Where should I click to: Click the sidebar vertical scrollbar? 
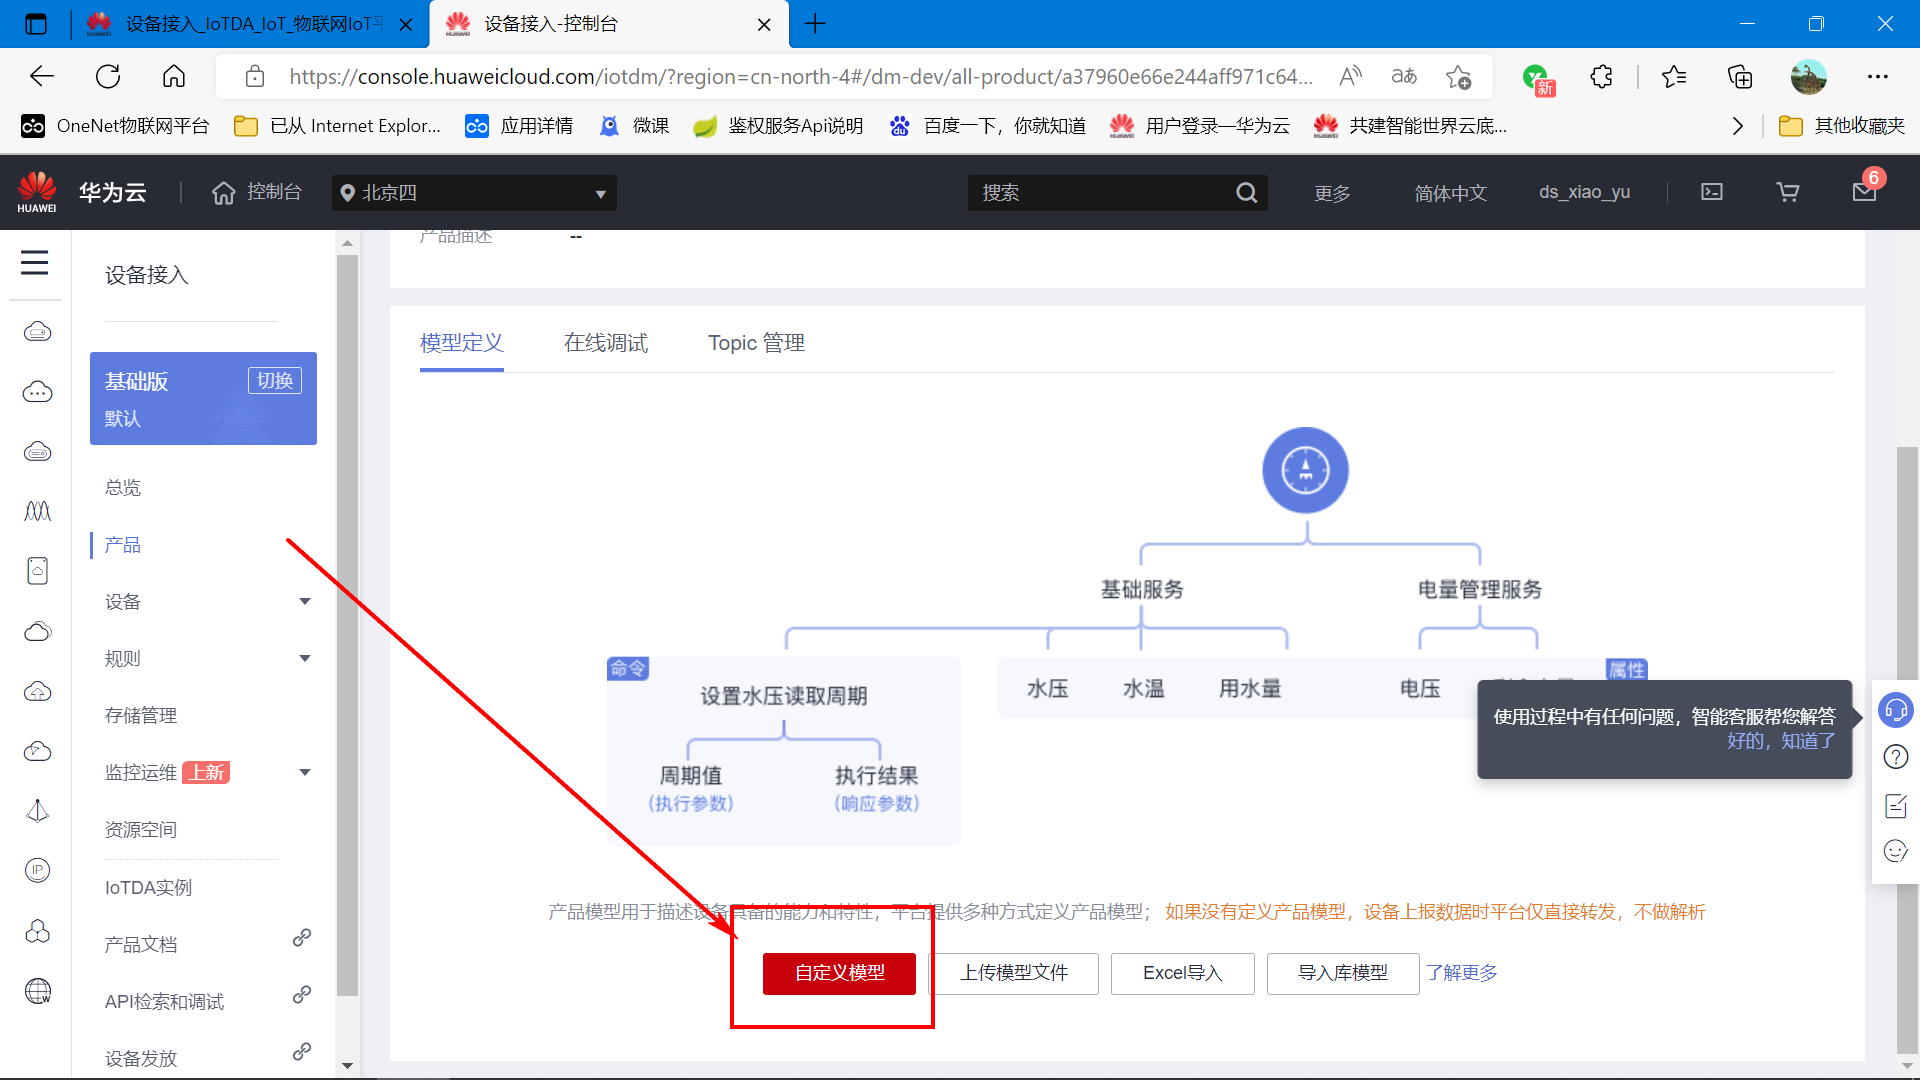point(347,620)
